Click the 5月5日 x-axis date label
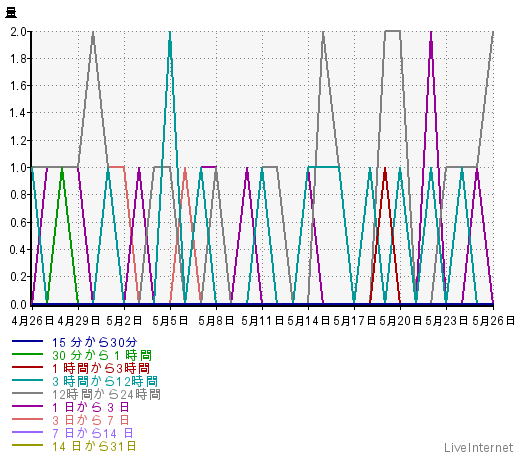The image size is (520, 457). pyautogui.click(x=170, y=321)
